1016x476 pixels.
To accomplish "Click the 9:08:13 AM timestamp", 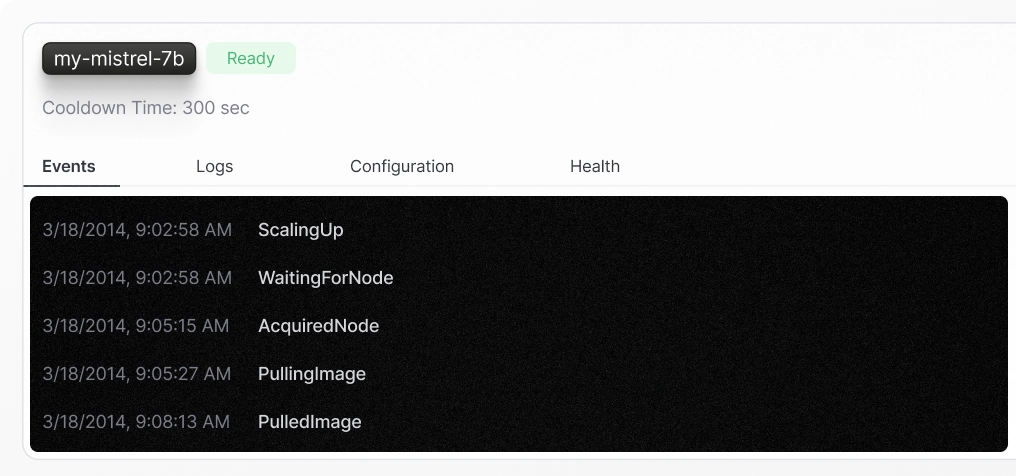I will tap(136, 422).
